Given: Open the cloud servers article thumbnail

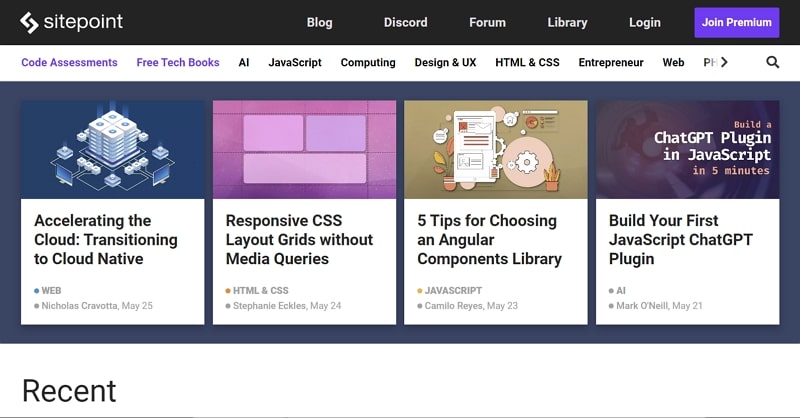Looking at the screenshot, I should click(113, 150).
